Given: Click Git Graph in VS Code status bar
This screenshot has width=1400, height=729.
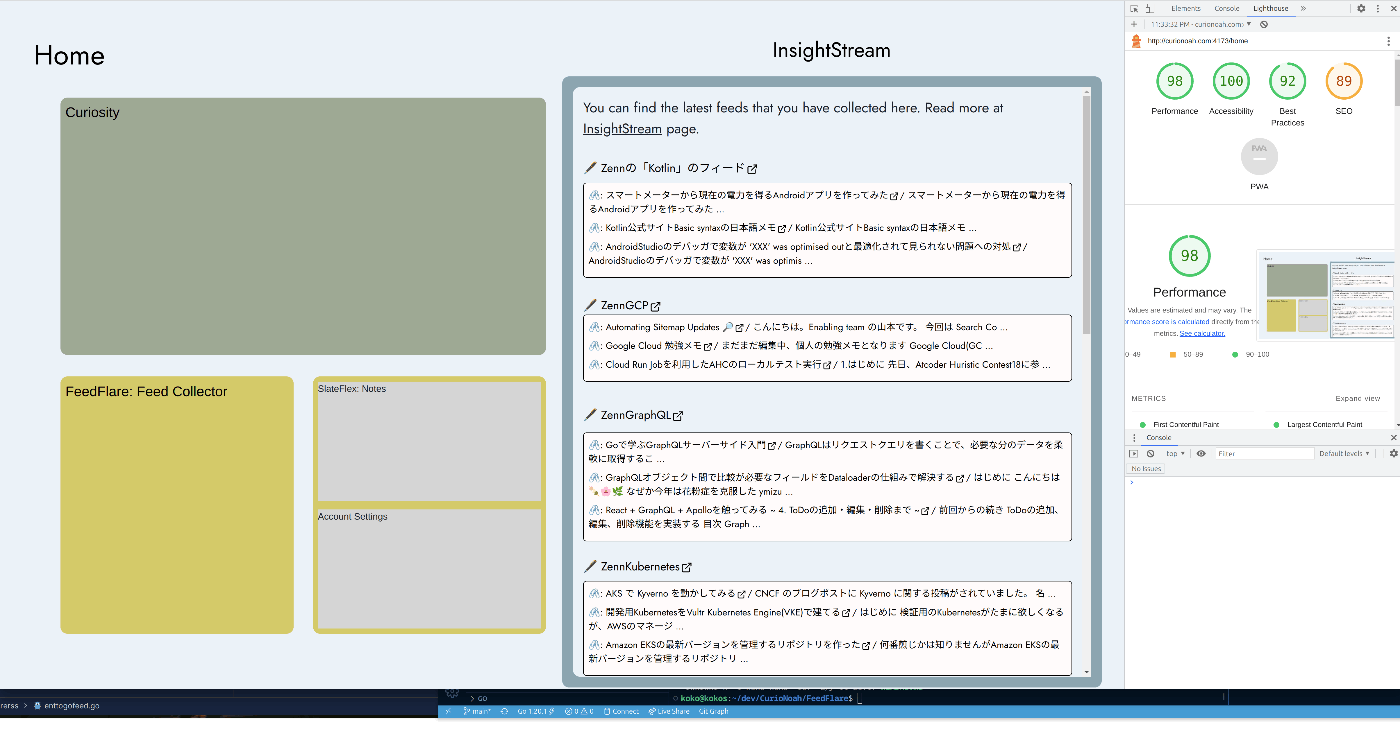Looking at the screenshot, I should tap(713, 711).
